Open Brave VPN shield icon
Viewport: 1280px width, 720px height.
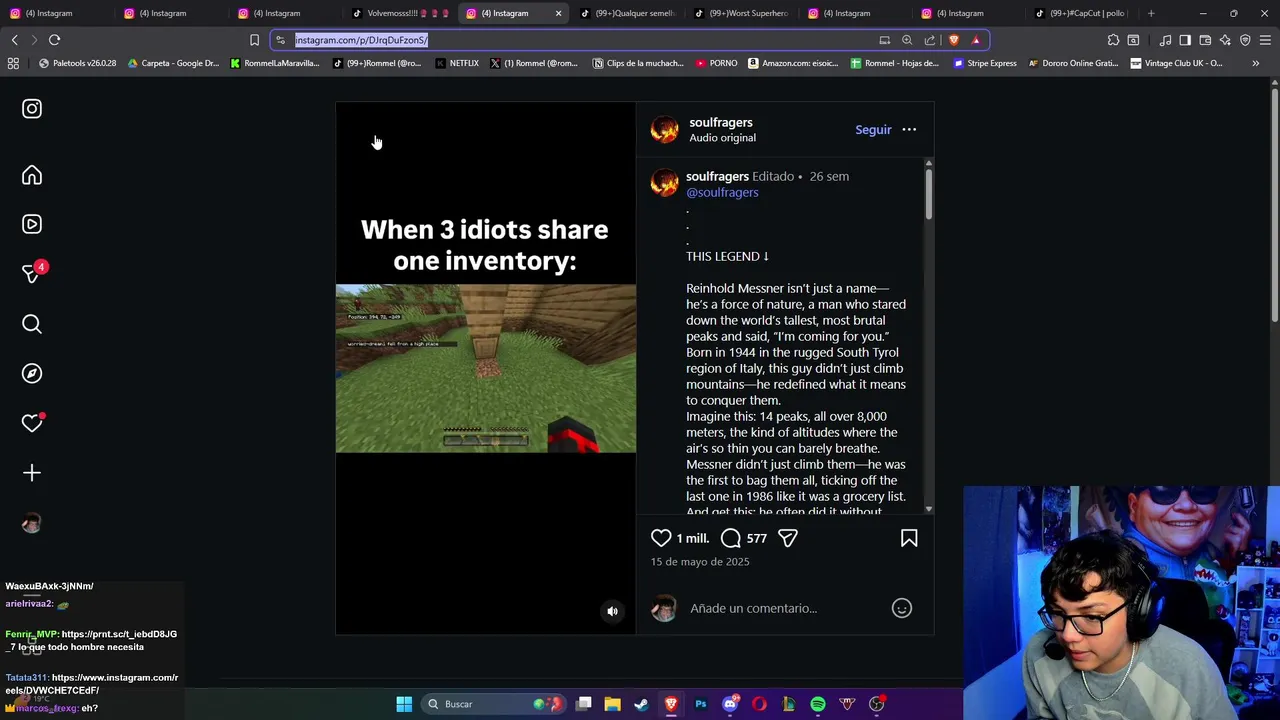click(1245, 40)
